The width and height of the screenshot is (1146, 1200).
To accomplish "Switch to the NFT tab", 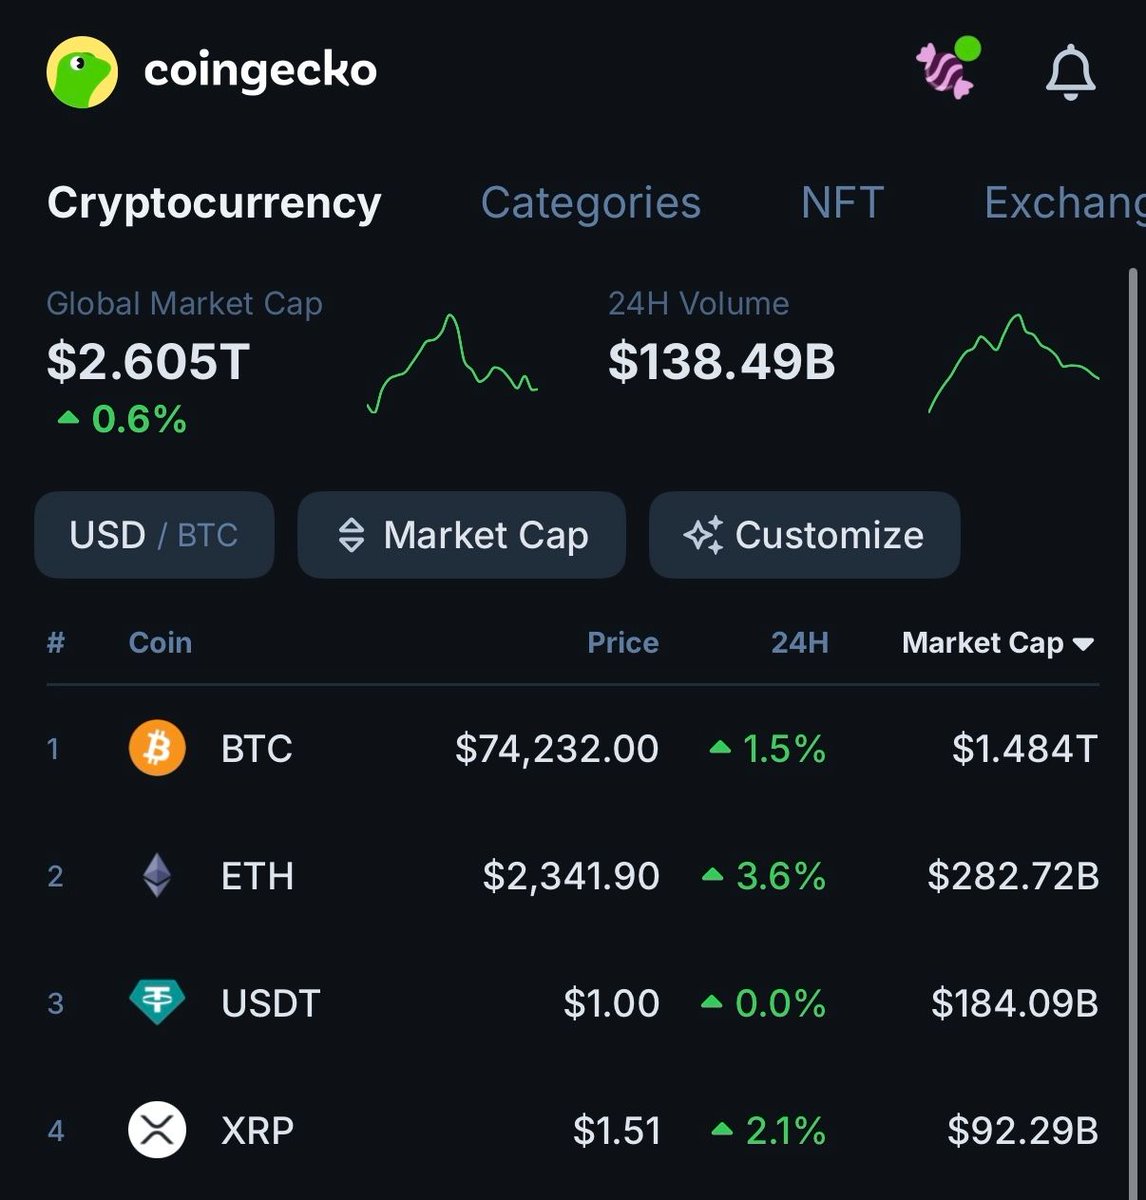I will pos(842,203).
